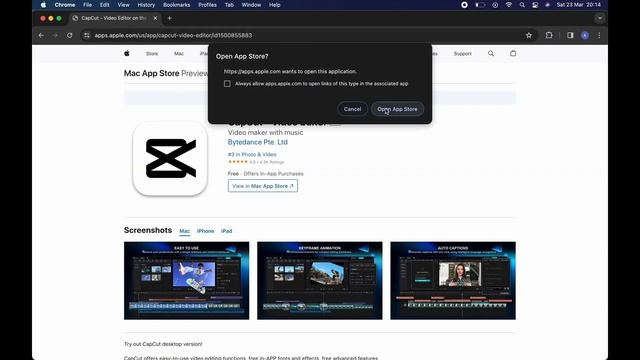Enable Always allow apps.apple.com checkbox
The height and width of the screenshot is (360, 640).
point(227,84)
